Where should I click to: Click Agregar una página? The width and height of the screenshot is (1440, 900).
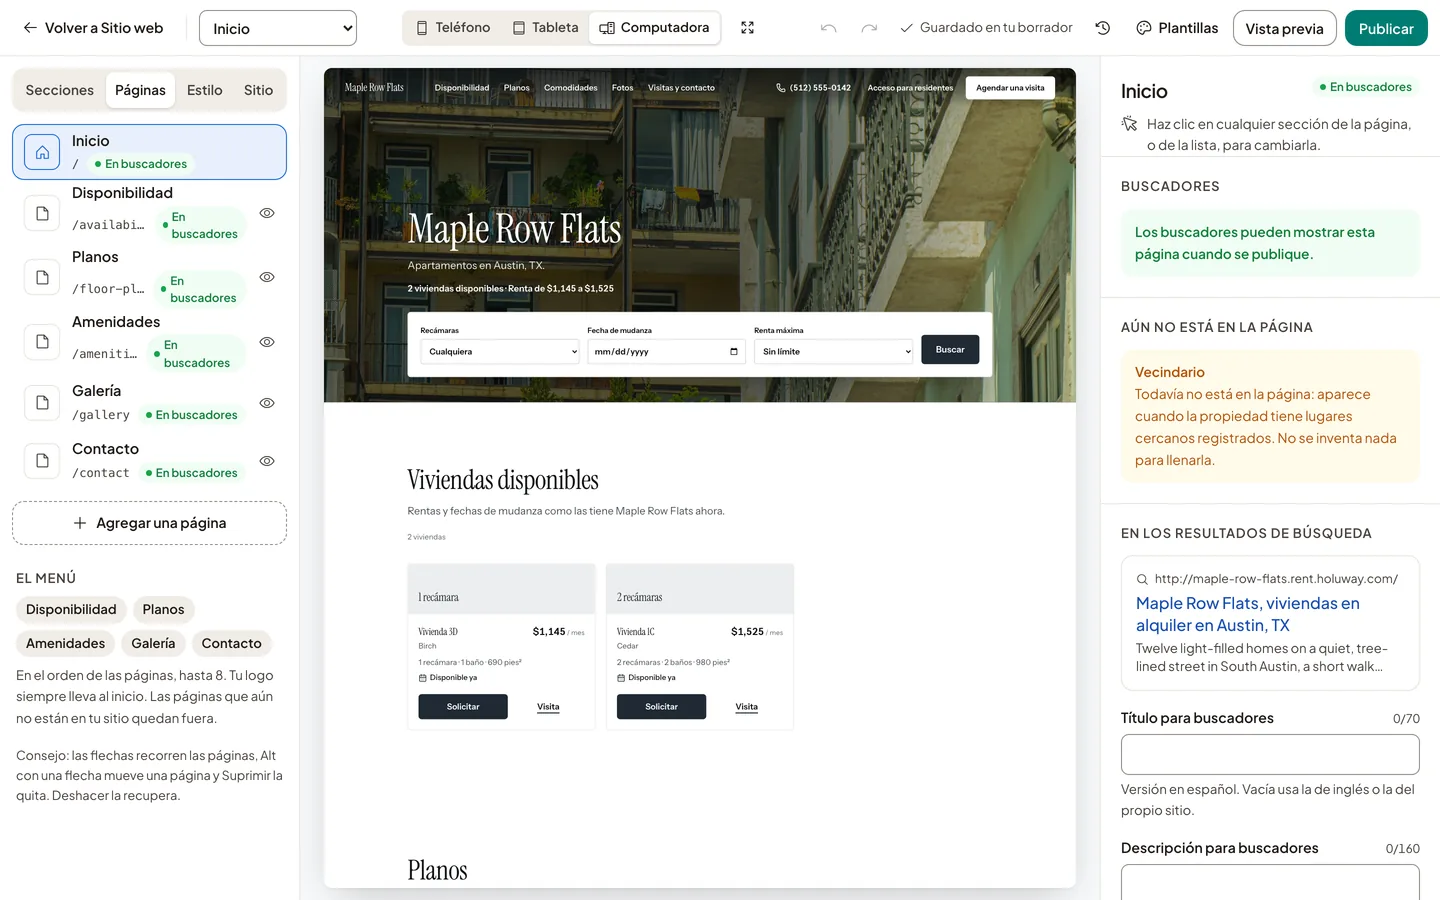[x=150, y=523]
